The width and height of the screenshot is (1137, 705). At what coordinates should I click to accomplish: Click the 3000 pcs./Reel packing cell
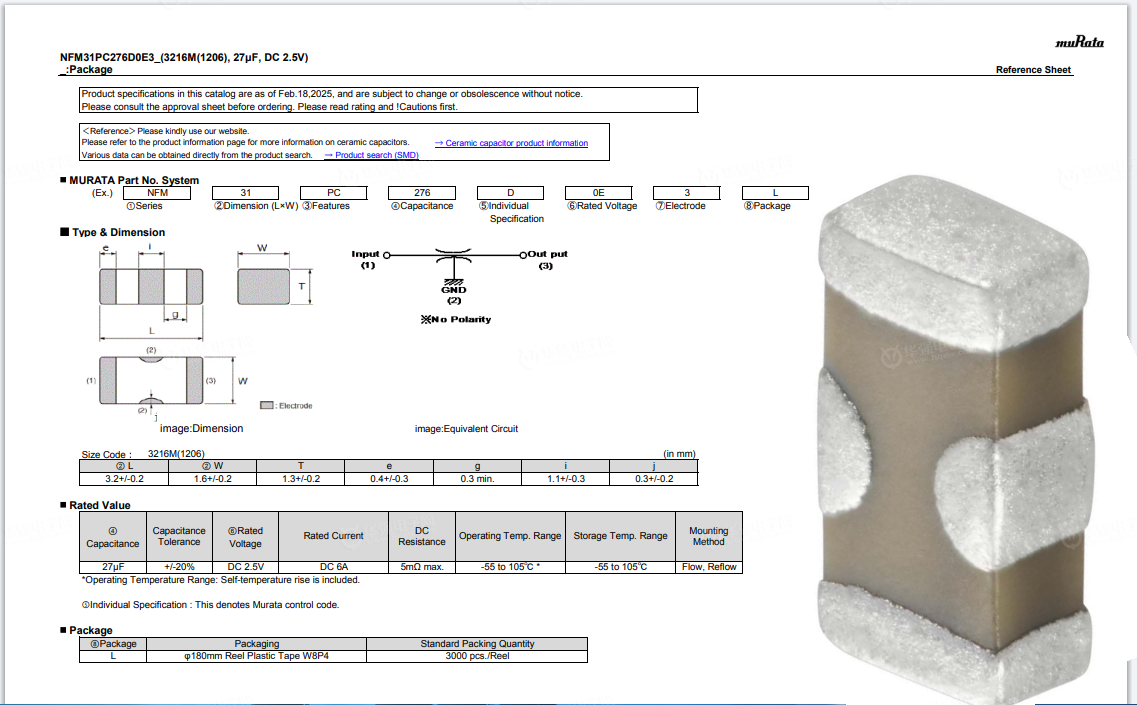tap(477, 656)
